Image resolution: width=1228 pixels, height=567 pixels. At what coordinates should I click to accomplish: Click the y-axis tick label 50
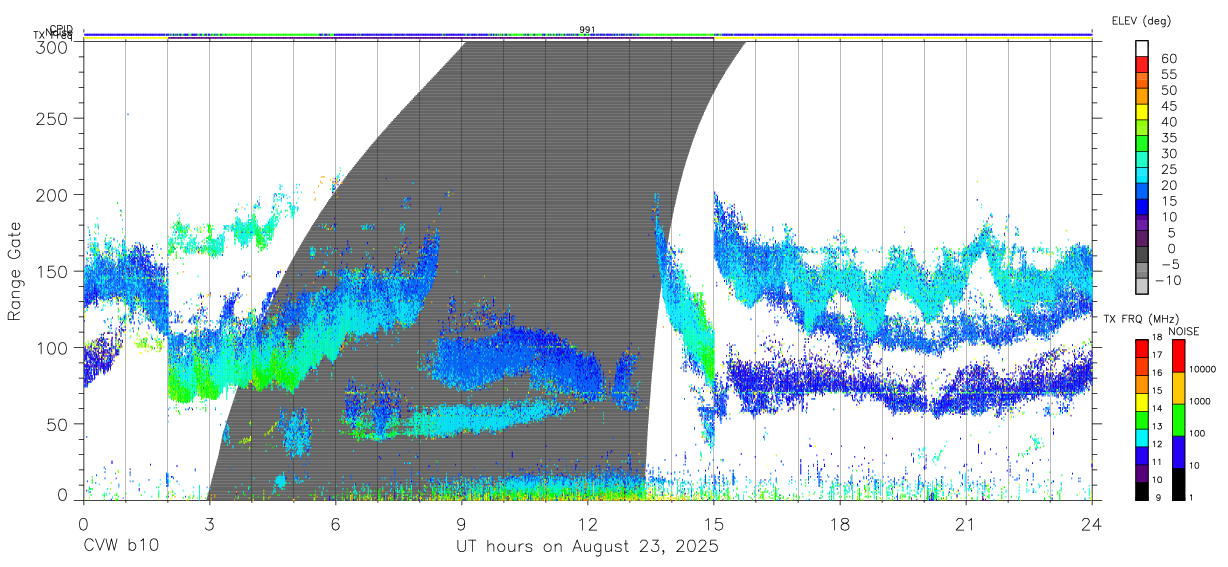click(58, 424)
